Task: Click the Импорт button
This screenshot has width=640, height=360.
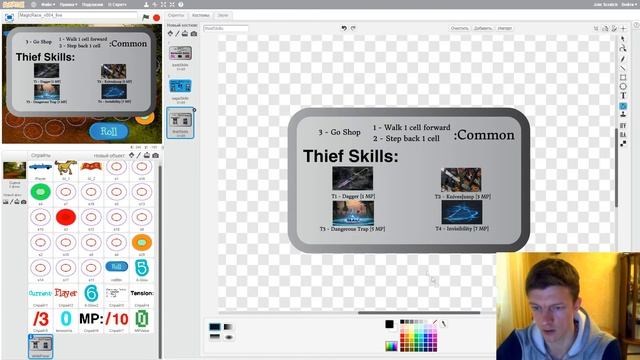Action: (x=504, y=28)
